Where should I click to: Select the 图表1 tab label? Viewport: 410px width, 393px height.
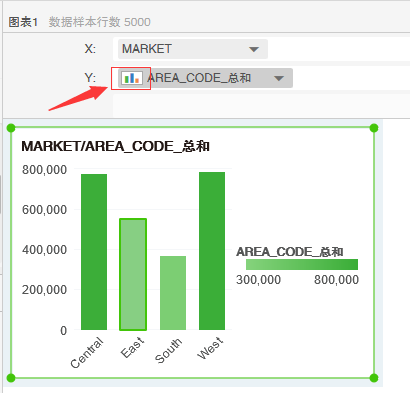point(23,22)
